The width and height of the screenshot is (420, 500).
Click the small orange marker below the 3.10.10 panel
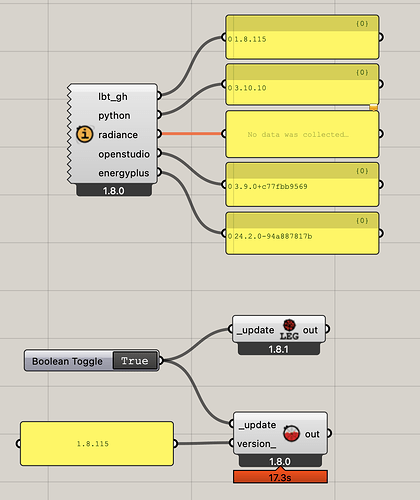(374, 107)
